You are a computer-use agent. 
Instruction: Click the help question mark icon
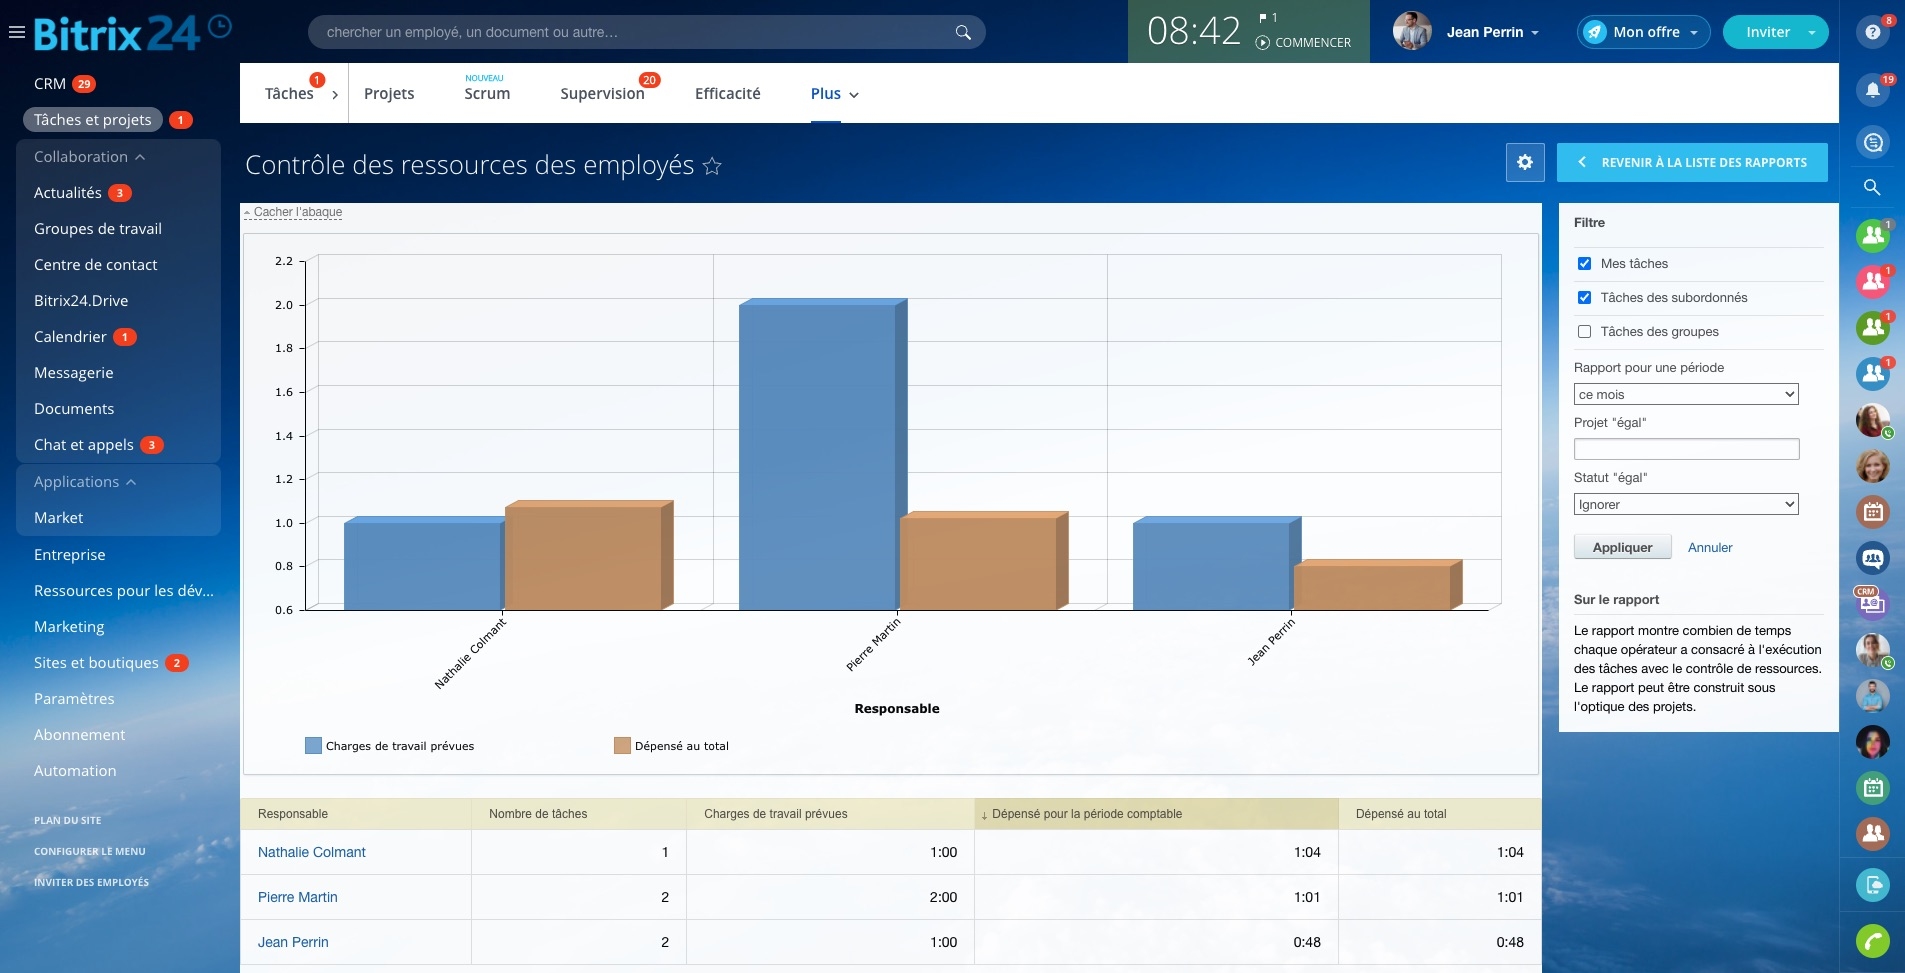pyautogui.click(x=1872, y=32)
